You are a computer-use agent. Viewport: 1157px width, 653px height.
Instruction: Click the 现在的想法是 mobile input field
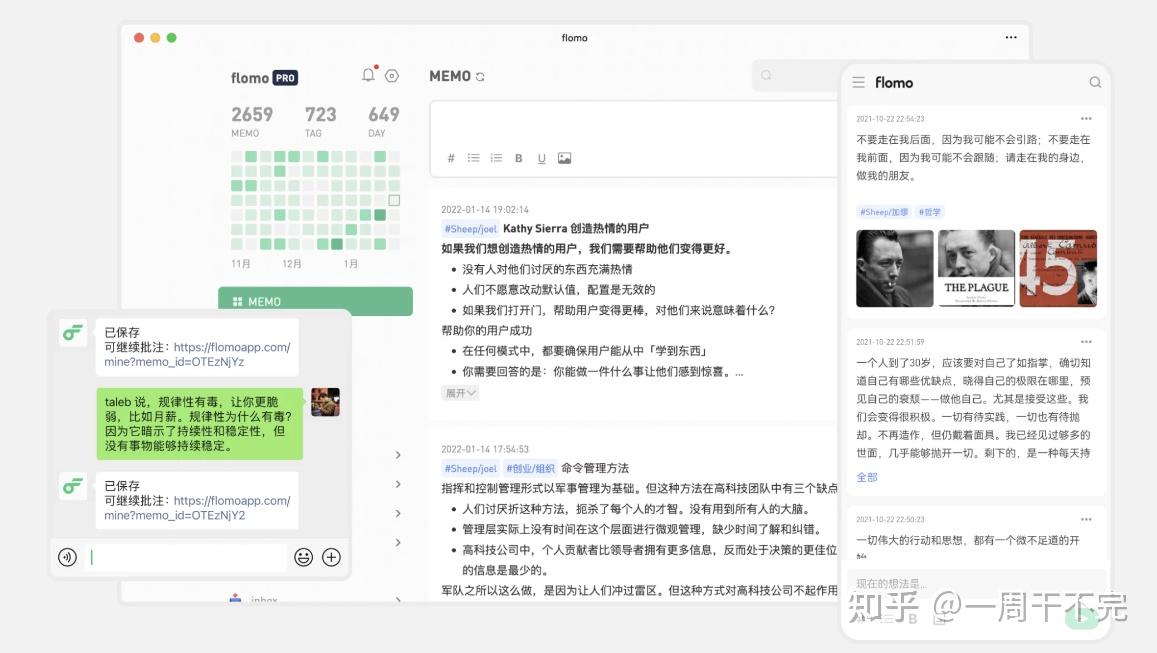click(x=976, y=584)
